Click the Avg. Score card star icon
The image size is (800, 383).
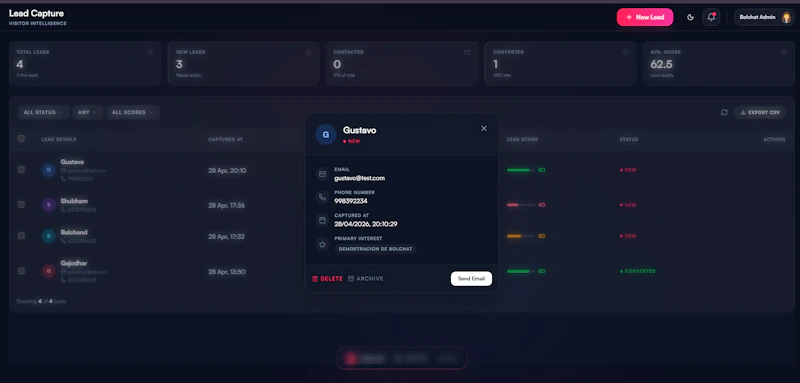(784, 52)
